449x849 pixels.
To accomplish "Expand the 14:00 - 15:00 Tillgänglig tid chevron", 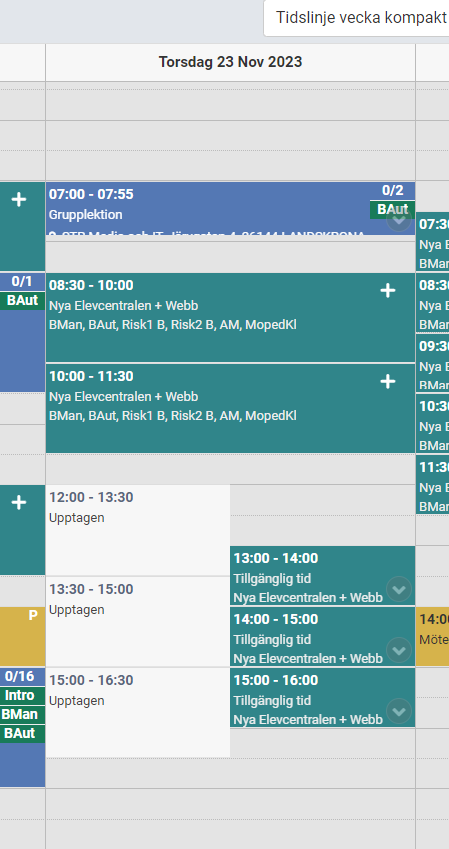I will click(x=399, y=650).
